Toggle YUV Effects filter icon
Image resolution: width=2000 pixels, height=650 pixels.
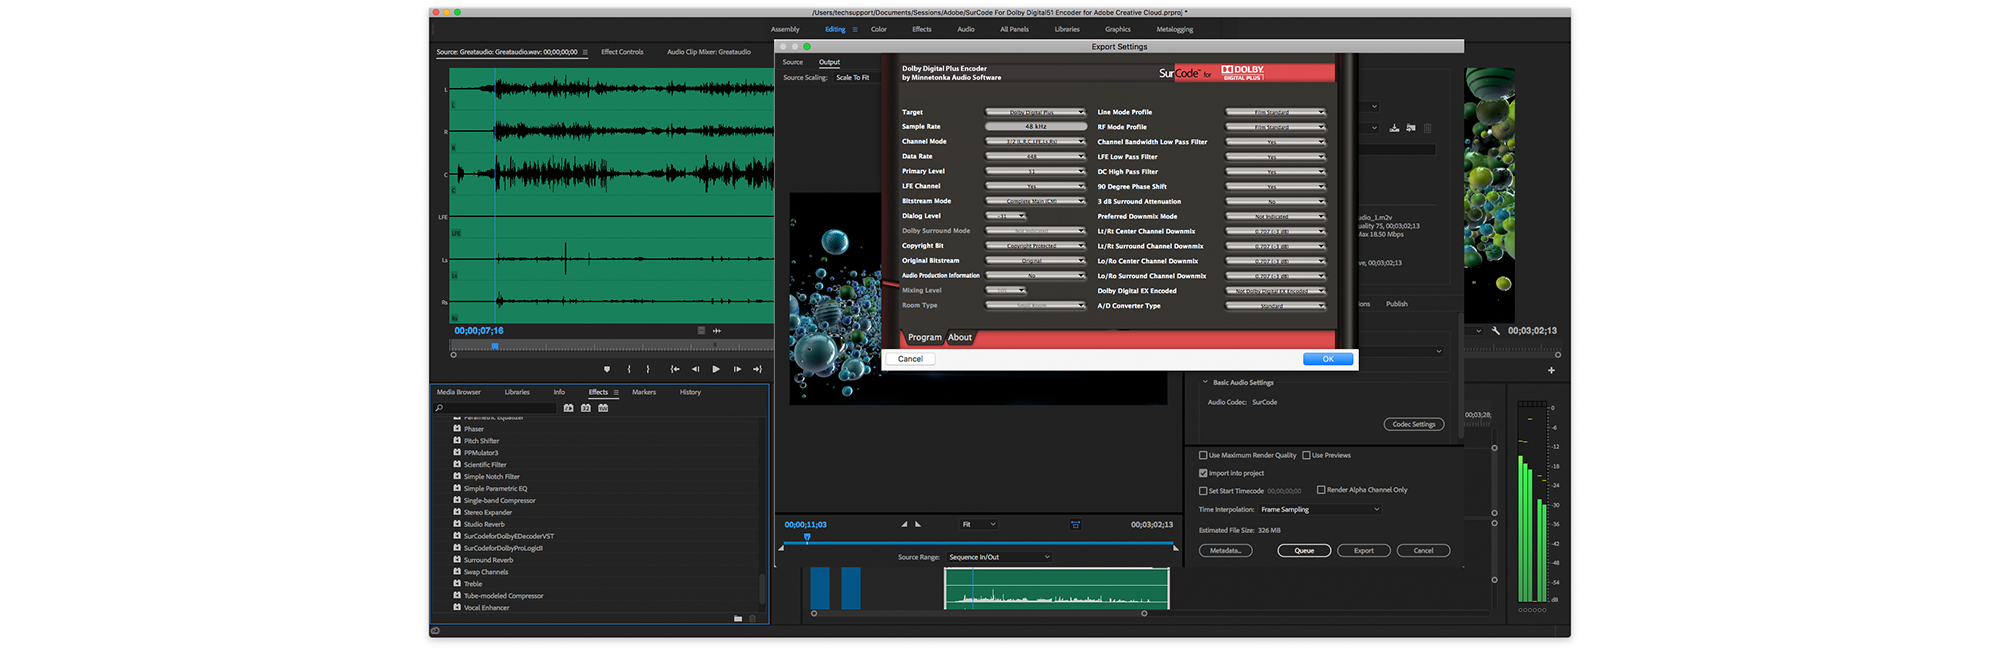pos(603,408)
